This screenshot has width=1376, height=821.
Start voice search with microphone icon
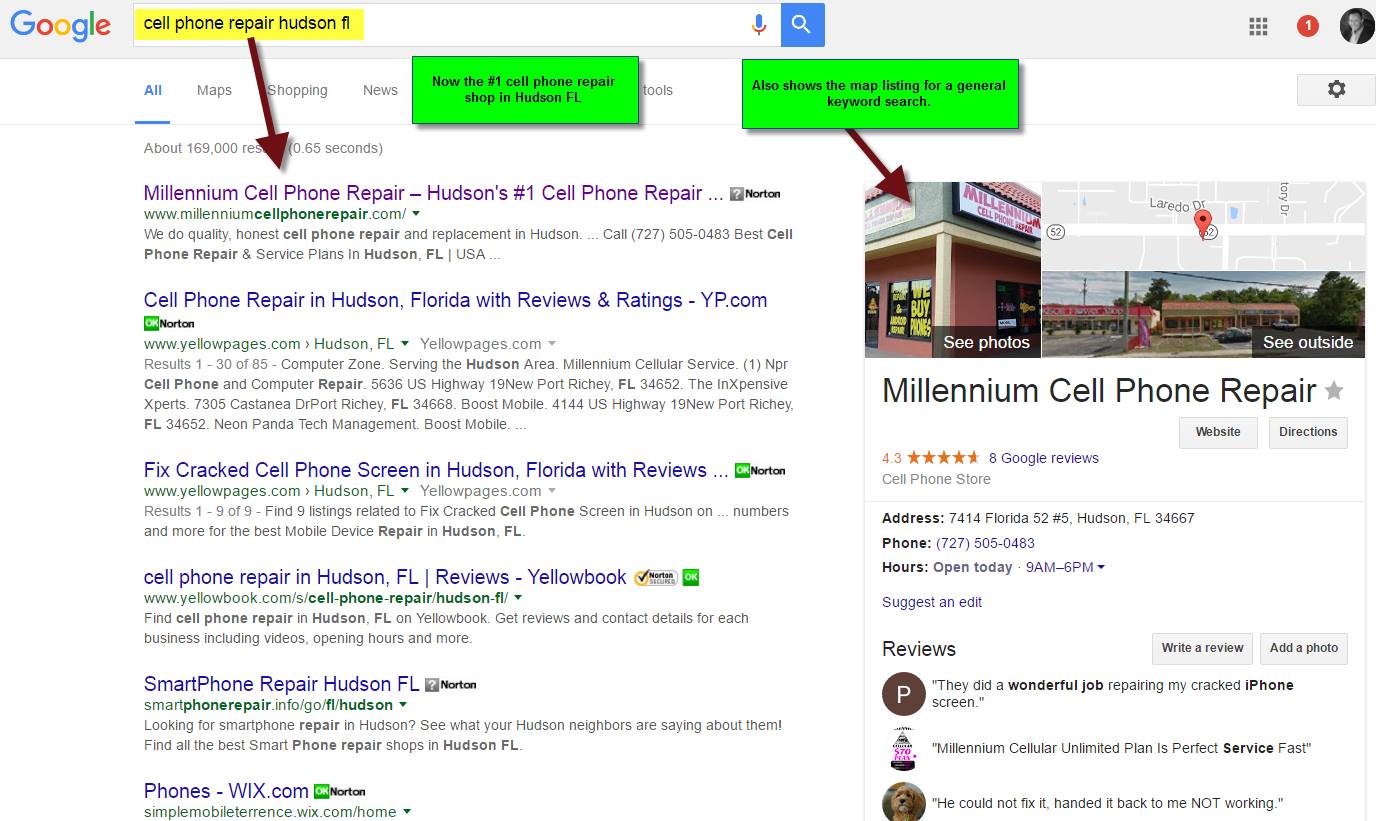click(759, 25)
